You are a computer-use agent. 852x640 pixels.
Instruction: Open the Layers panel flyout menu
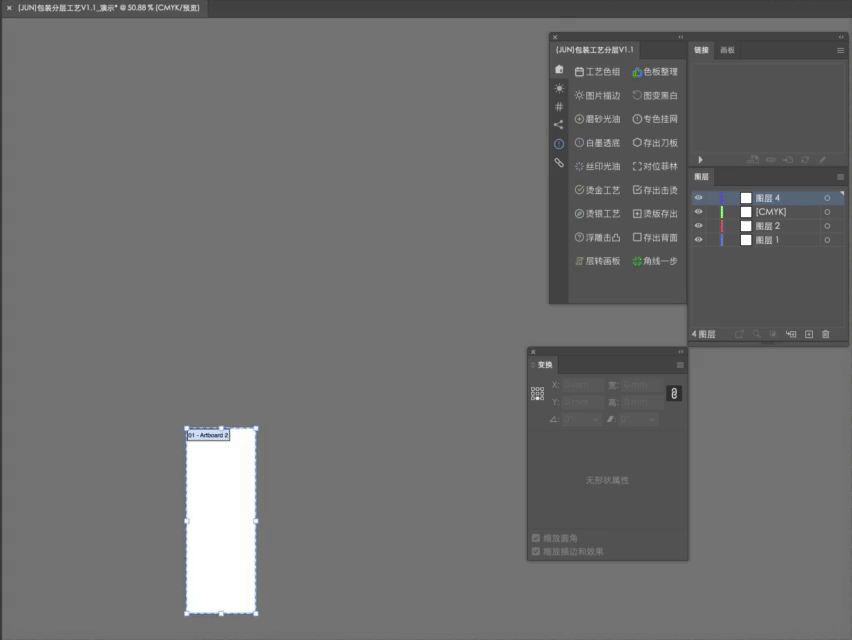840,177
